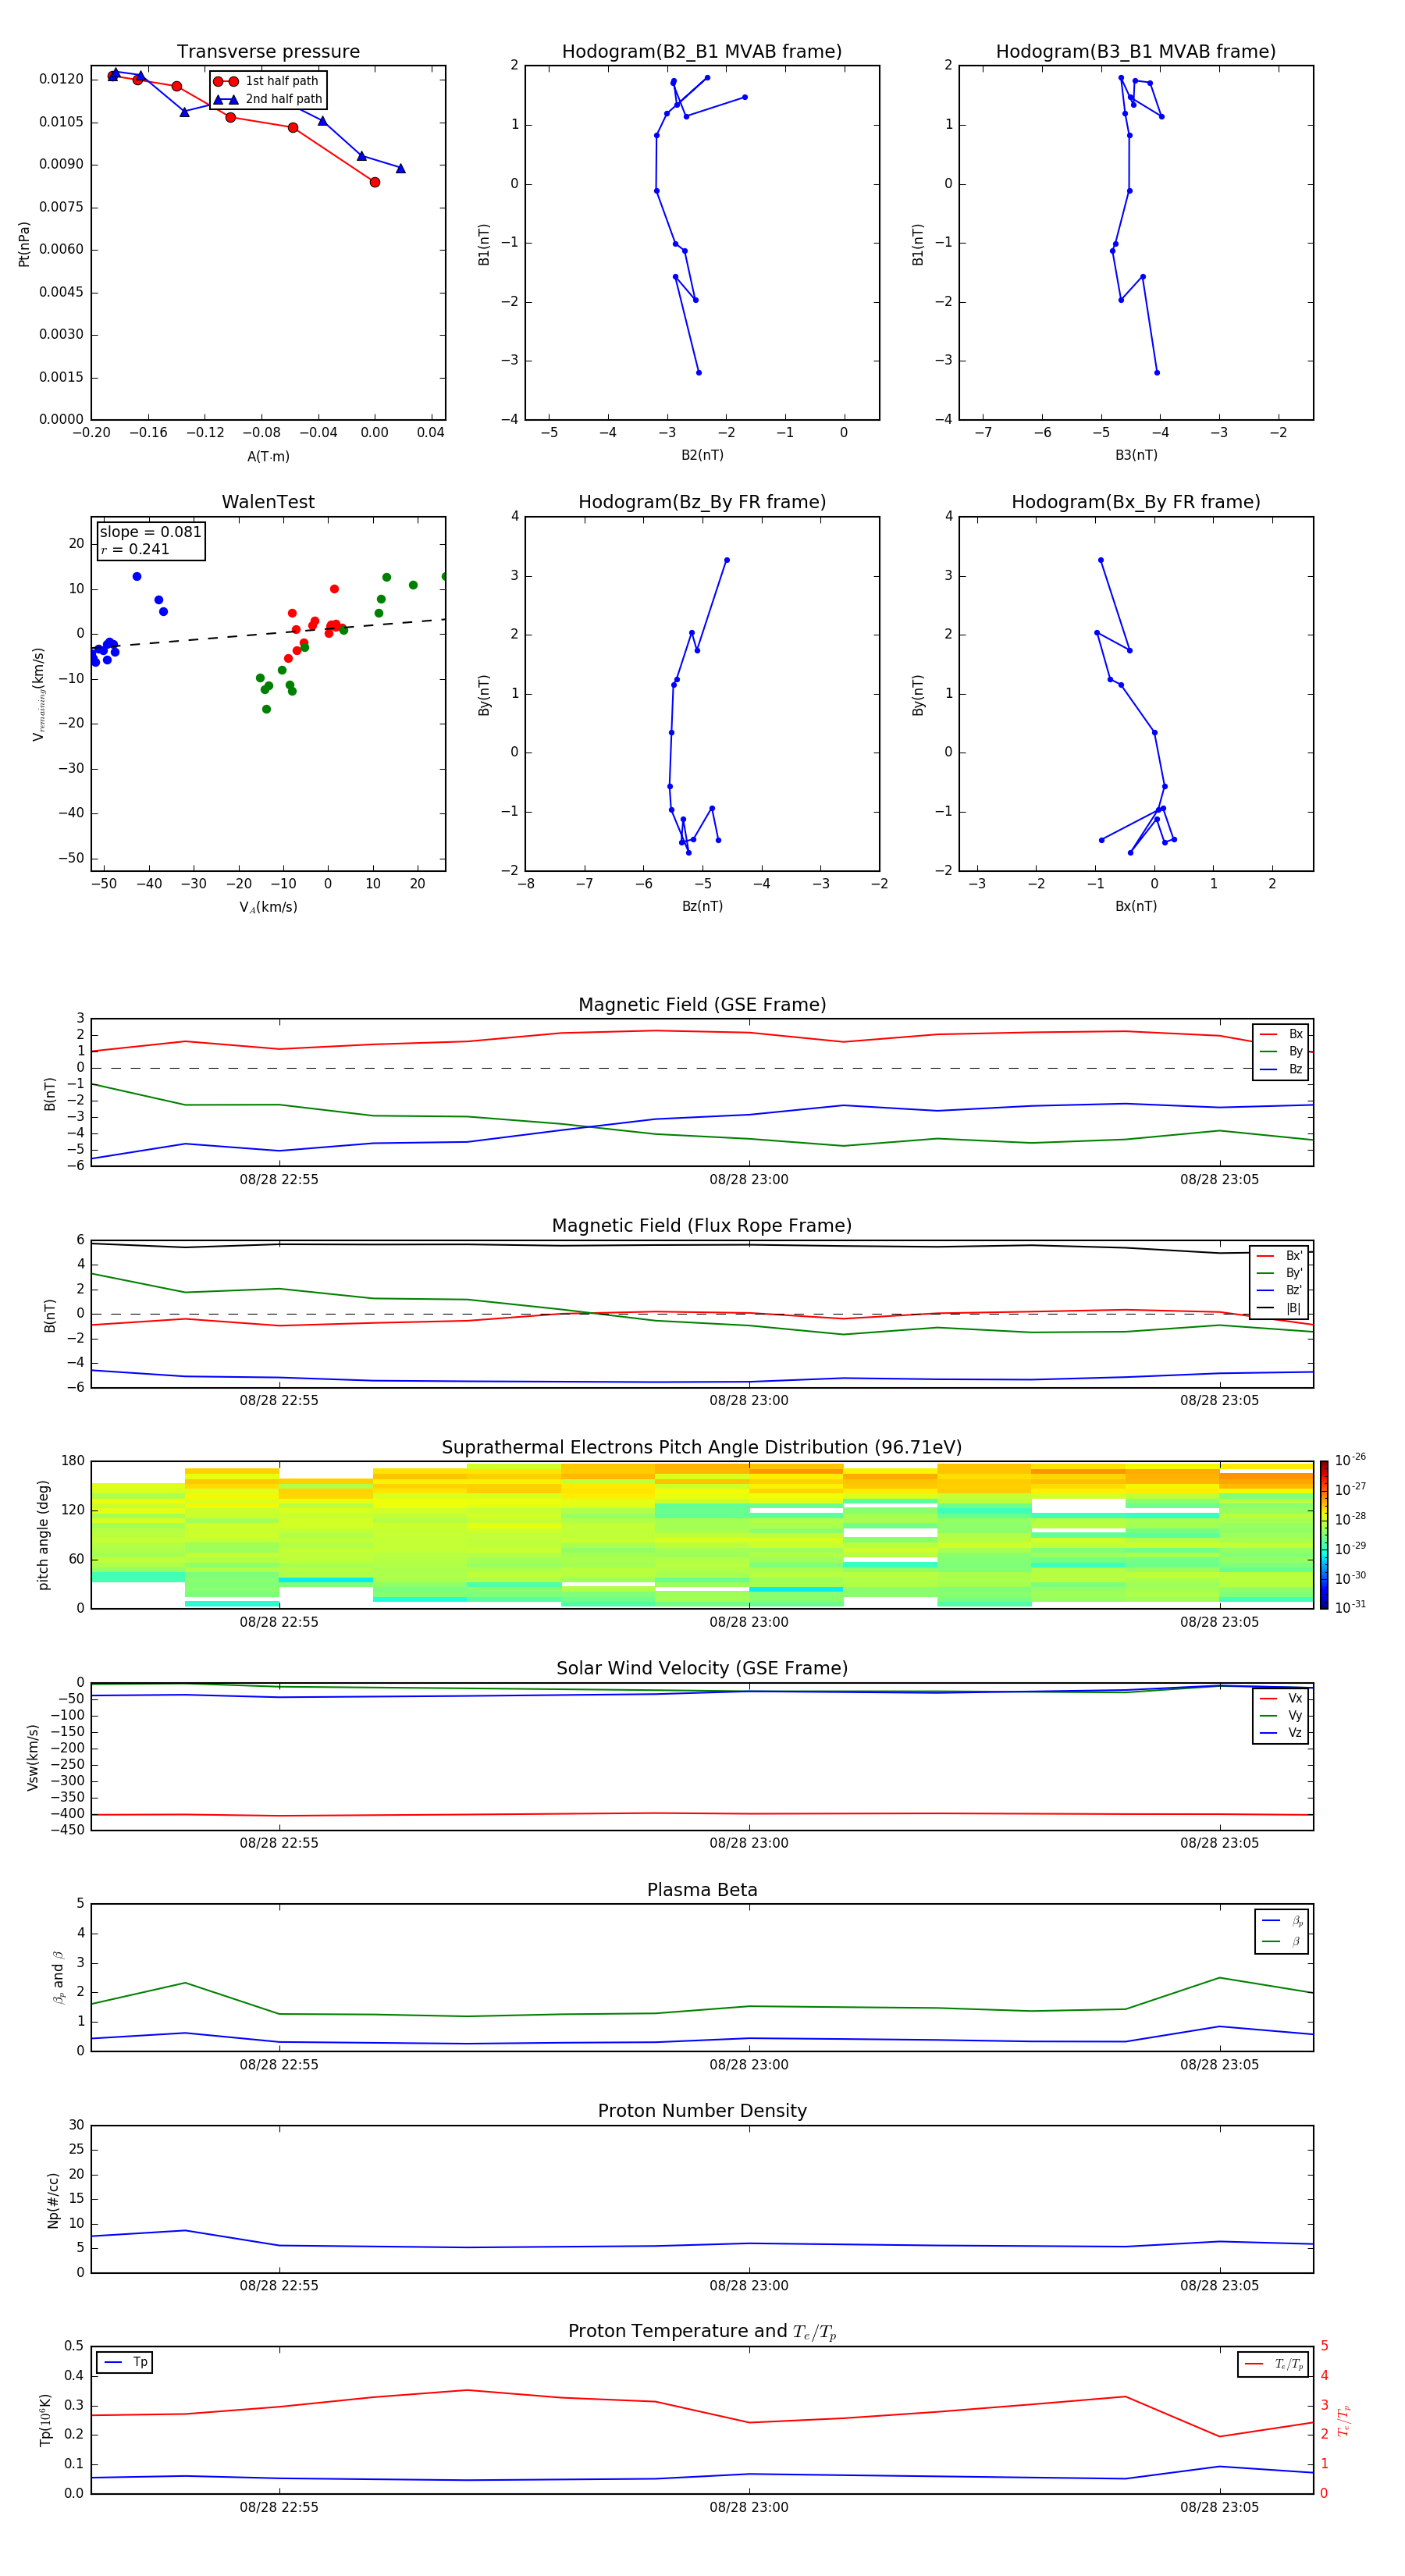Click the "Proton Number Density" title
This screenshot has height=2576, width=1405.
702,2112
